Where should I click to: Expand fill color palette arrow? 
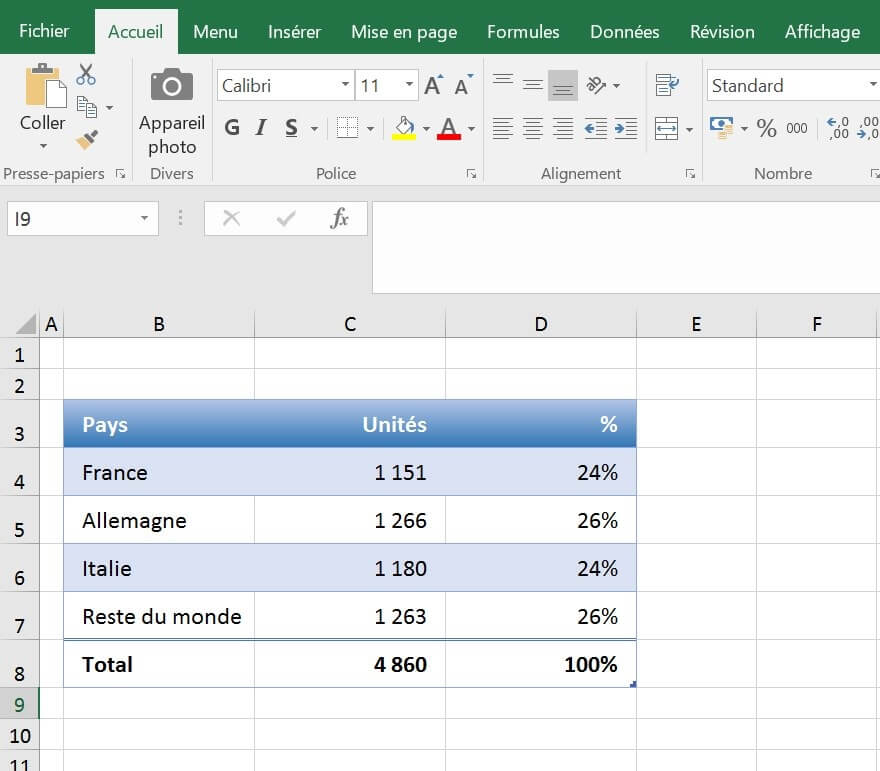click(x=427, y=128)
